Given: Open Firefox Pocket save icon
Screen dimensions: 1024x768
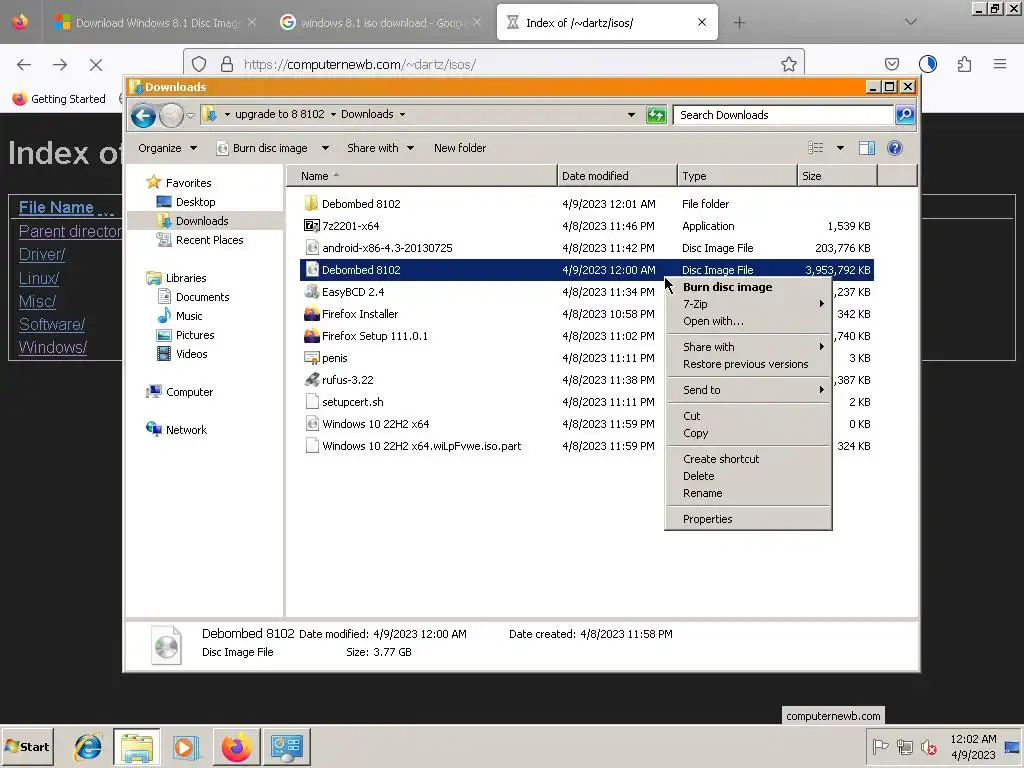Looking at the screenshot, I should coord(891,64).
